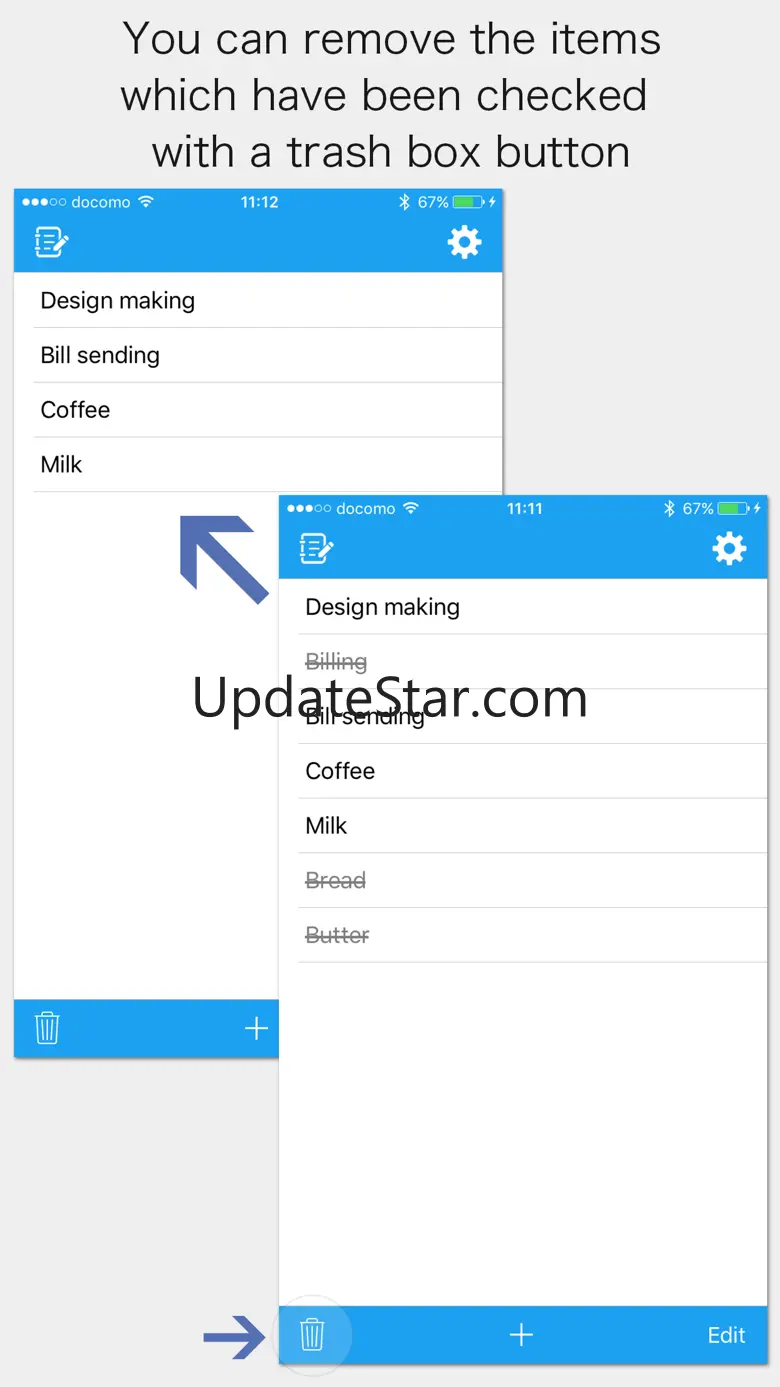Viewport: 780px width, 1387px height.
Task: Tap note list icon in front screen
Action: [317, 548]
